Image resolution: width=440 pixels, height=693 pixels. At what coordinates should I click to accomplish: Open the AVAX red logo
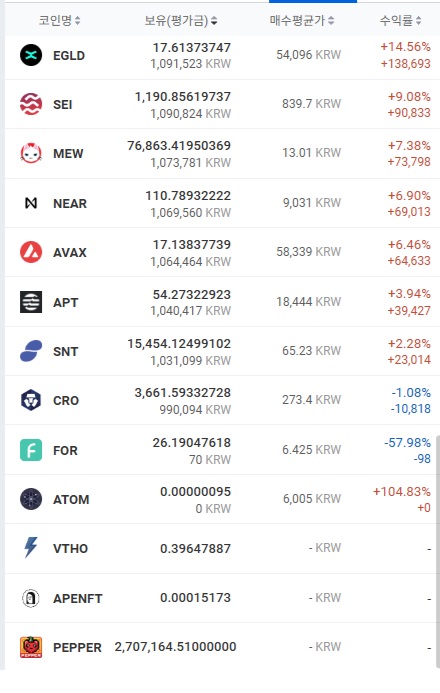tap(31, 252)
